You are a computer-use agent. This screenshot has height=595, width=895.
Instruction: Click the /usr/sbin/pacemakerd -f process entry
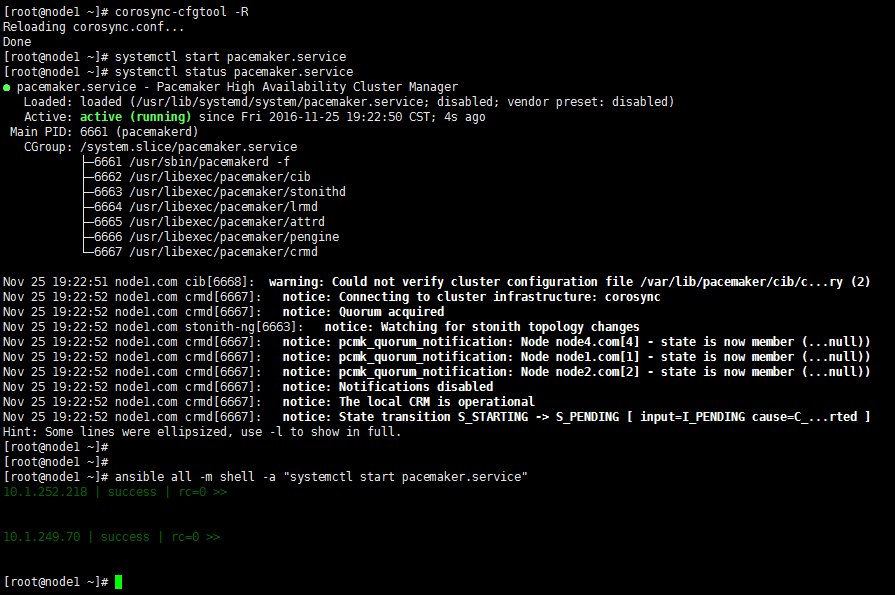[192, 162]
